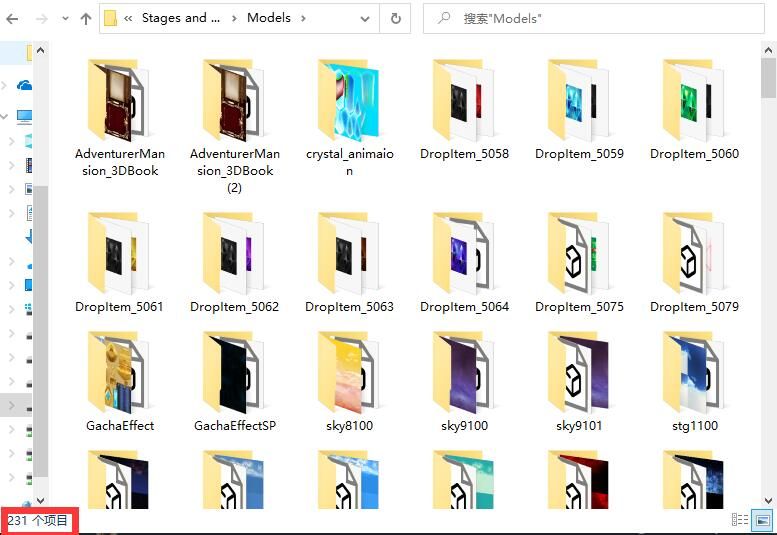Select the stg1100 folder
777x535 pixels.
point(694,381)
